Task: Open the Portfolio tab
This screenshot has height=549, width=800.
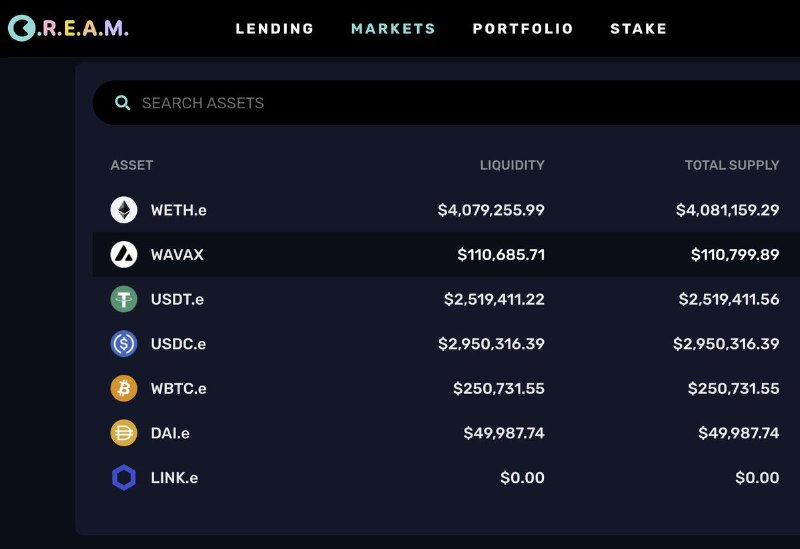Action: point(523,29)
